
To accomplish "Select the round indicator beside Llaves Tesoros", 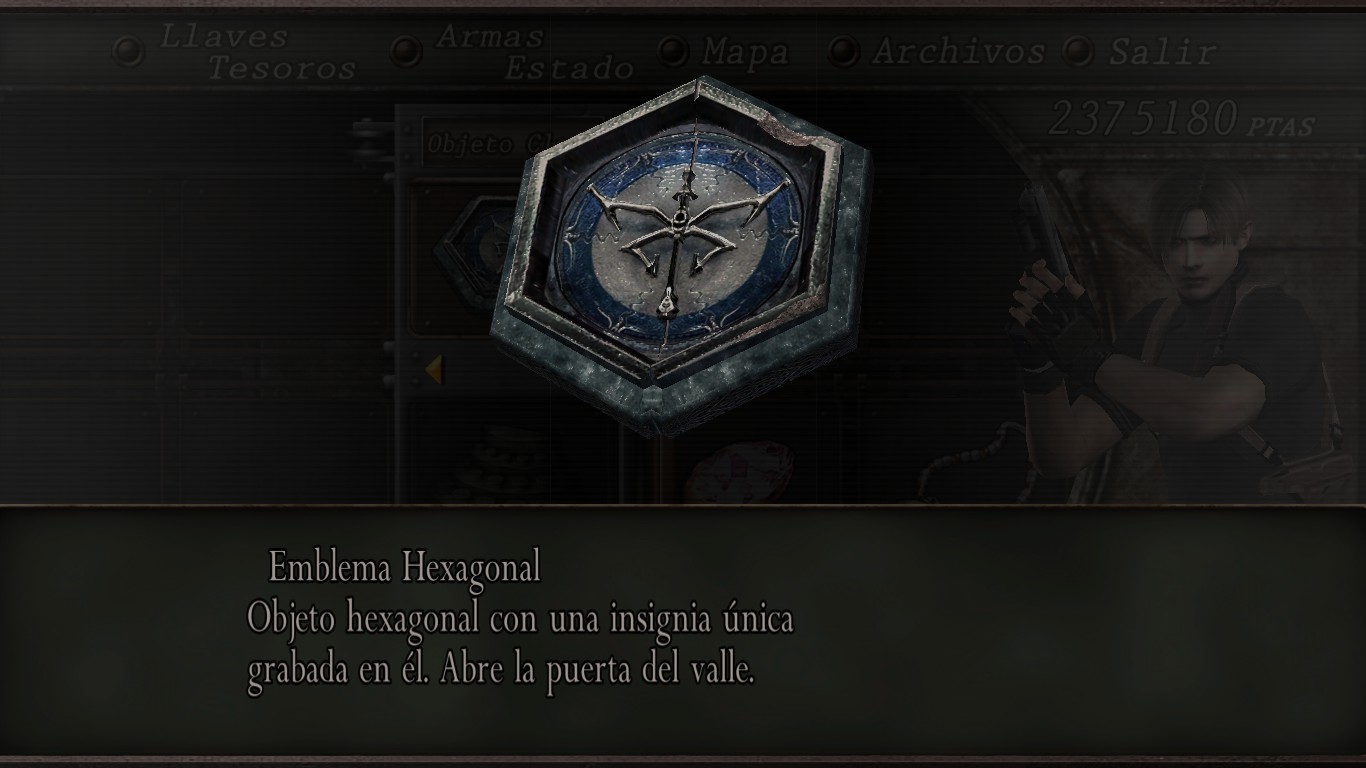I will tap(128, 52).
